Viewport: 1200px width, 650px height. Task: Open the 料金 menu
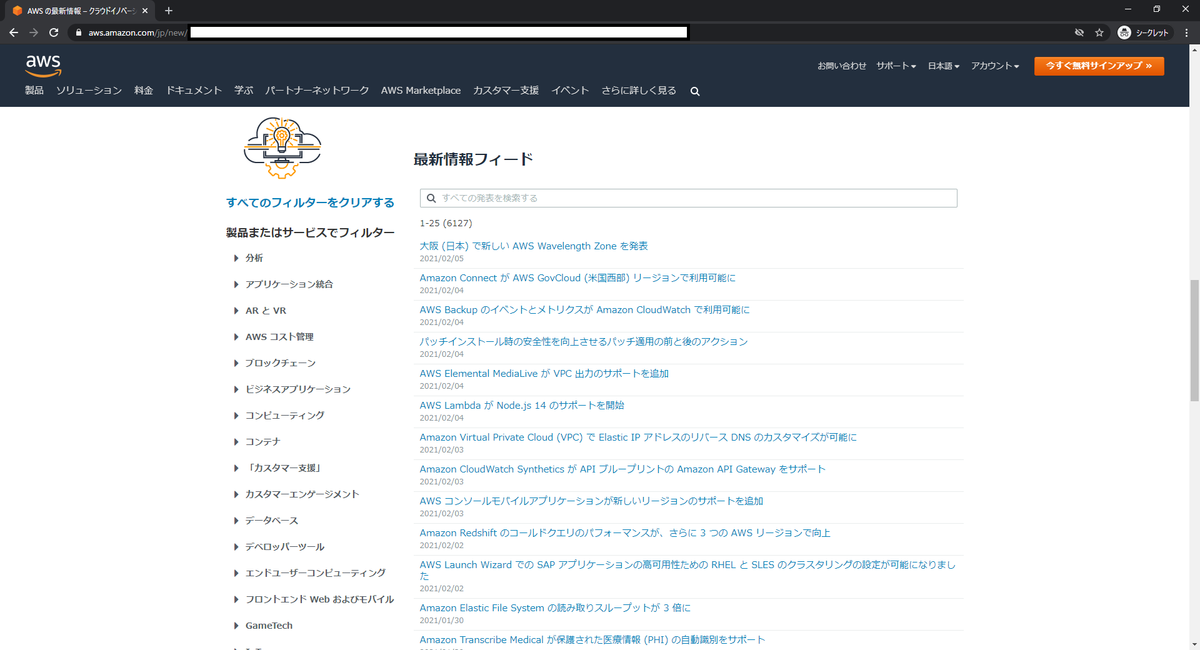[x=144, y=90]
